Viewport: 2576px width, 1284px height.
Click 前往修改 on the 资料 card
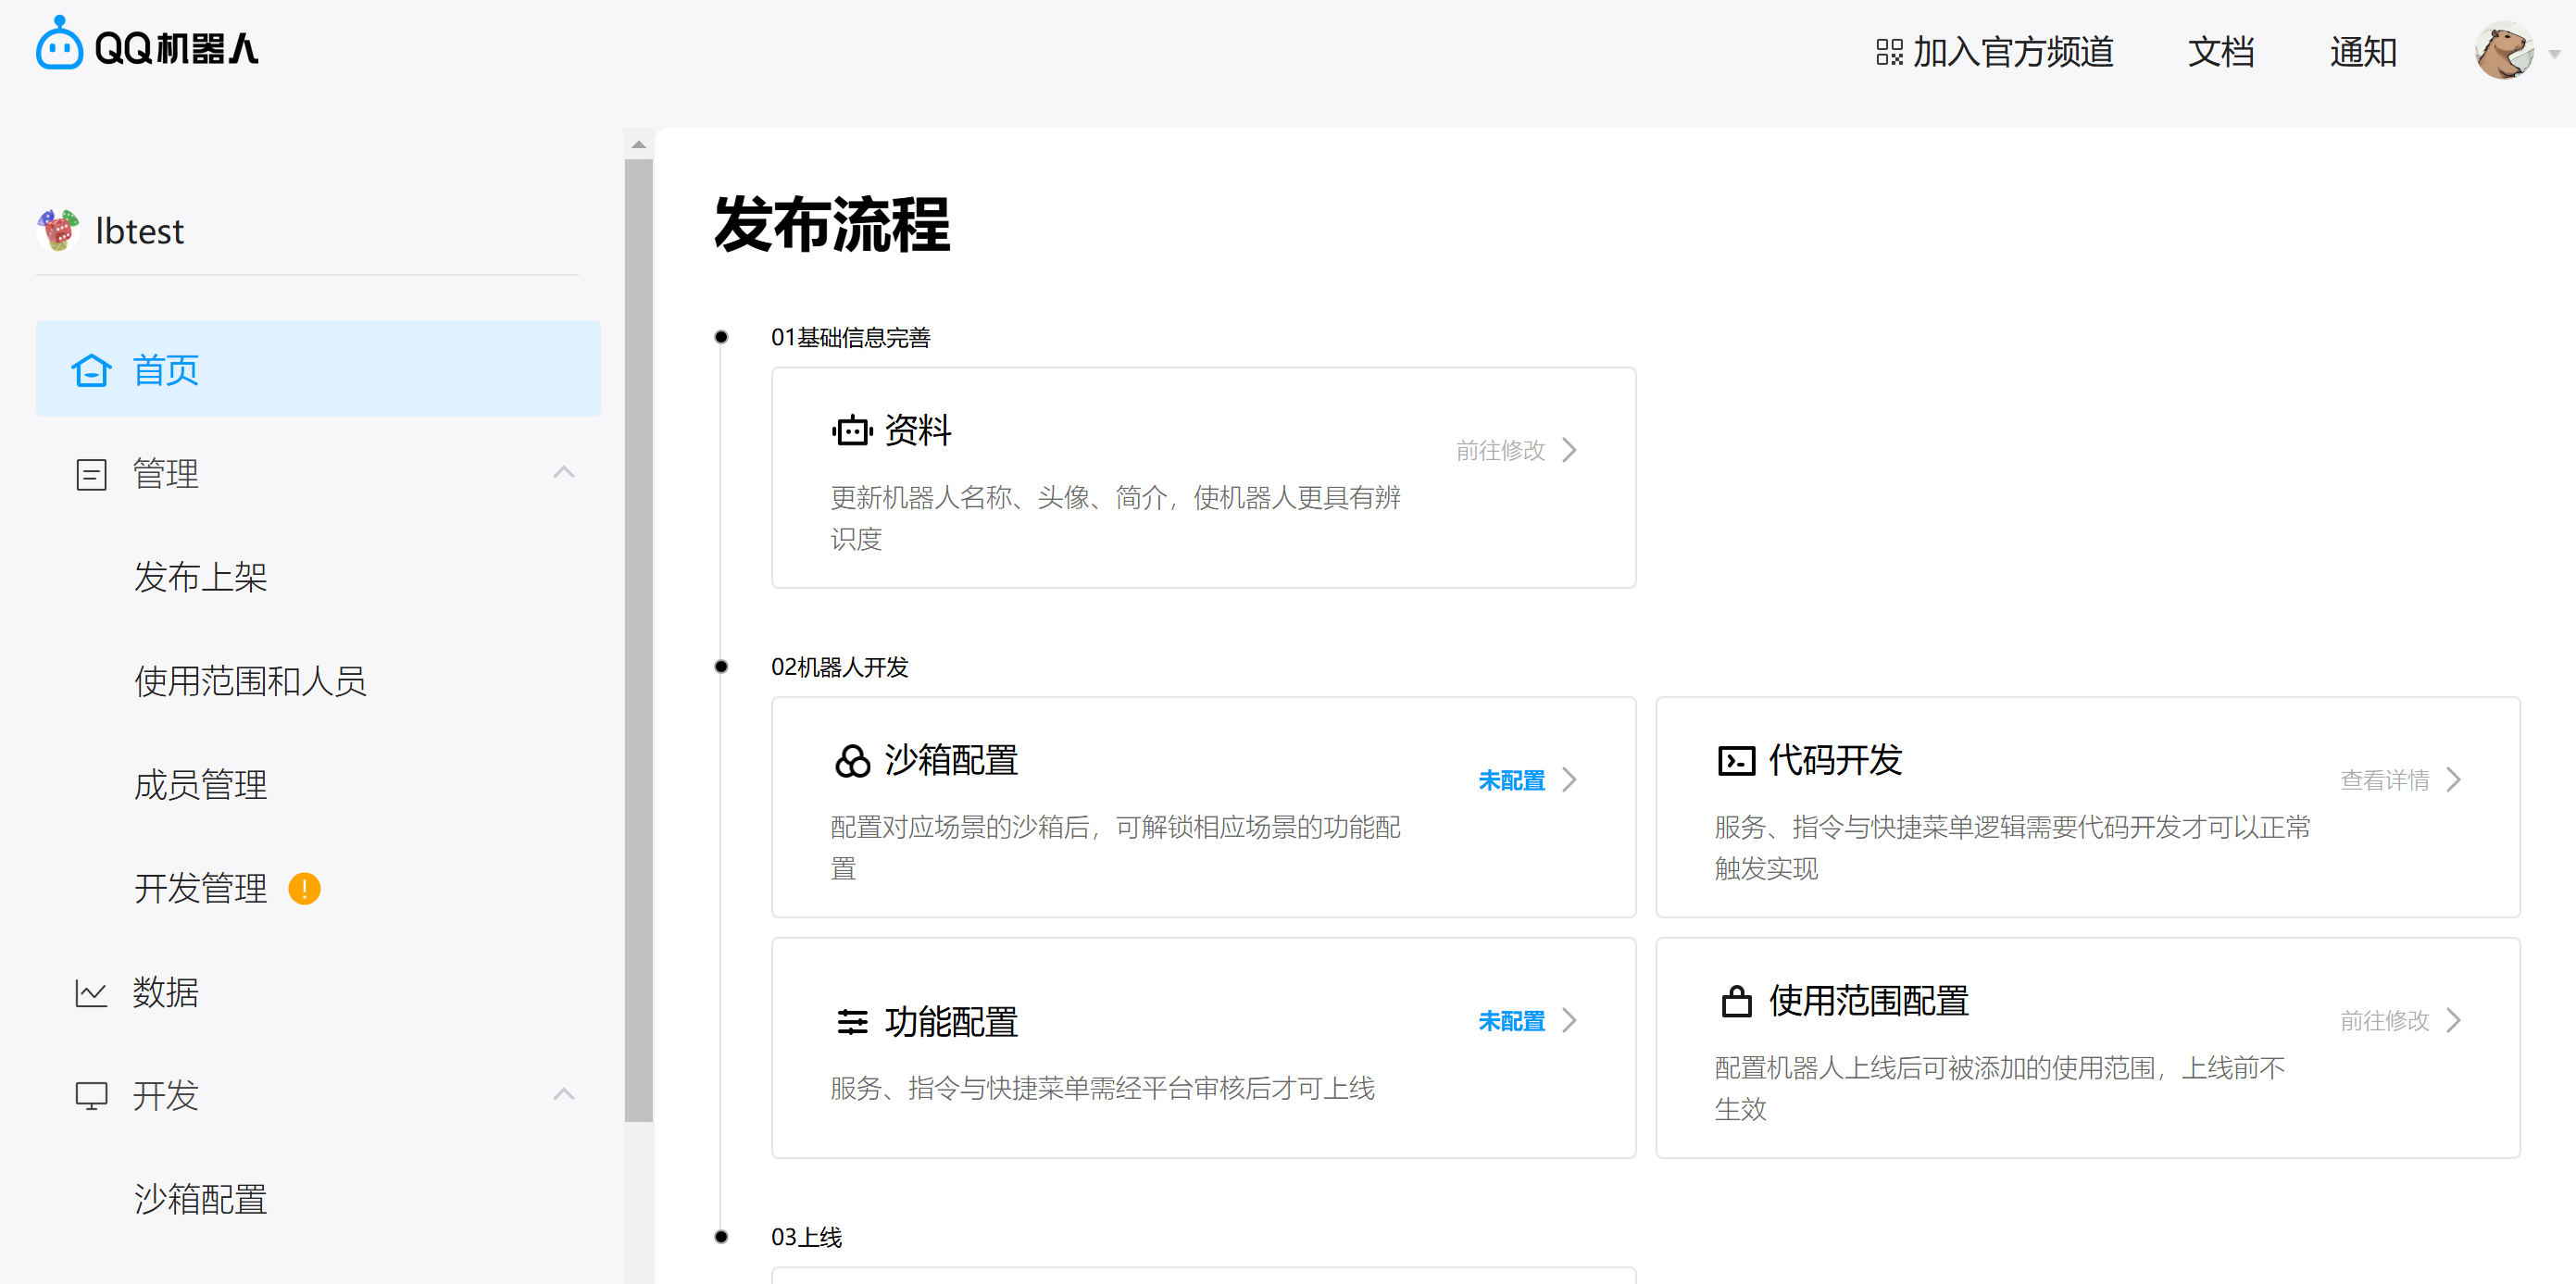[1501, 450]
